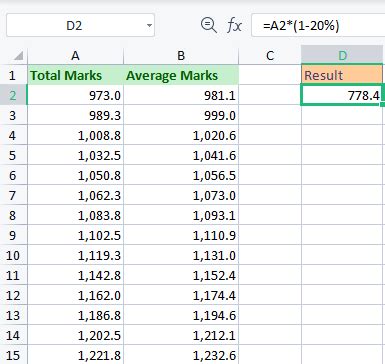Screen dimensions: 385x364
Task: Select row 10 header
Action: pyautogui.click(x=13, y=255)
